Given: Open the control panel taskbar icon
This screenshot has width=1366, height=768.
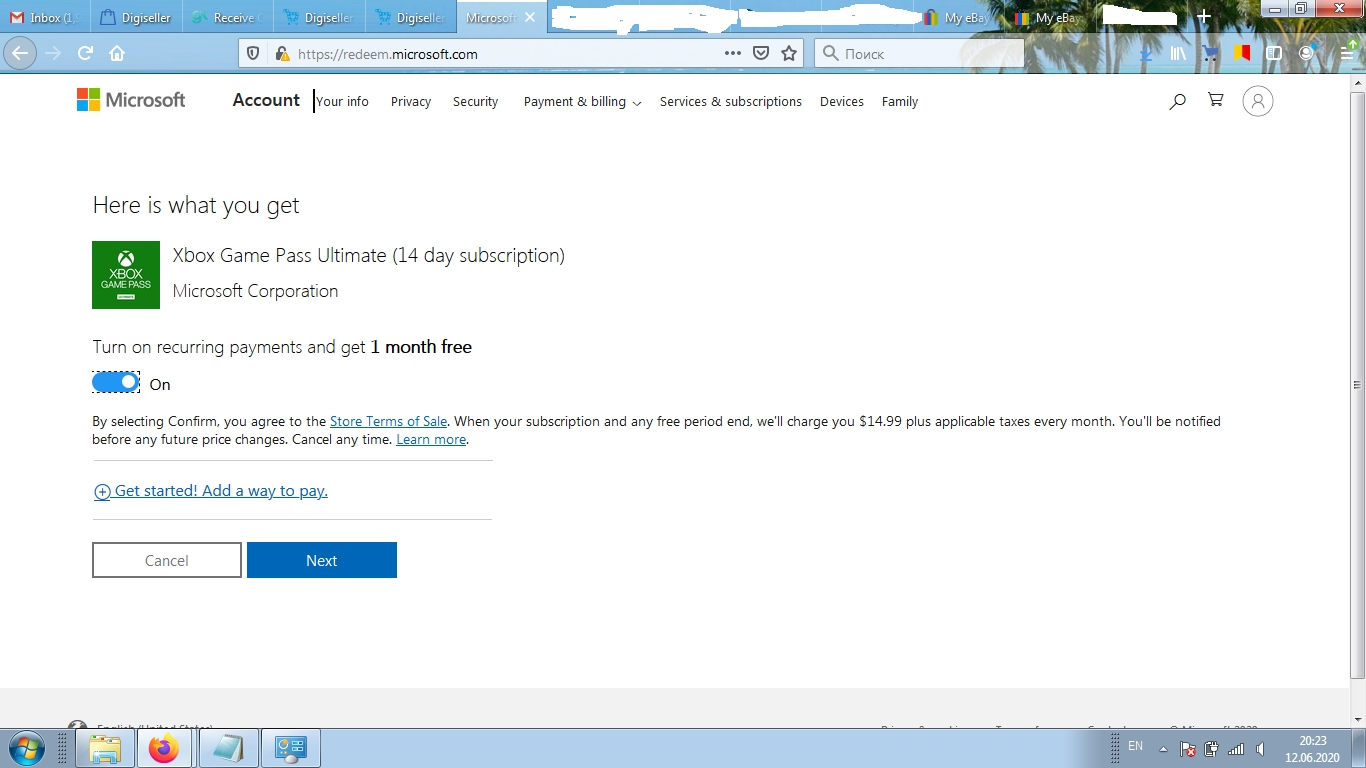Looking at the screenshot, I should click(x=291, y=748).
